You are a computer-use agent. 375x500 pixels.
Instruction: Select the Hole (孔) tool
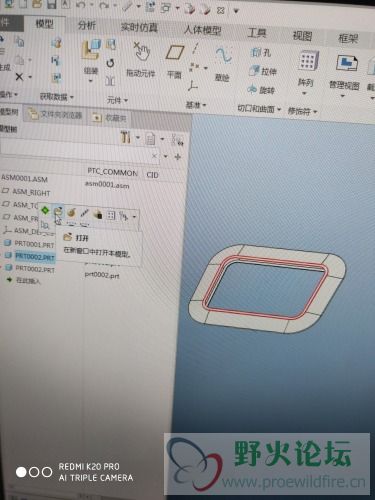(x=261, y=52)
